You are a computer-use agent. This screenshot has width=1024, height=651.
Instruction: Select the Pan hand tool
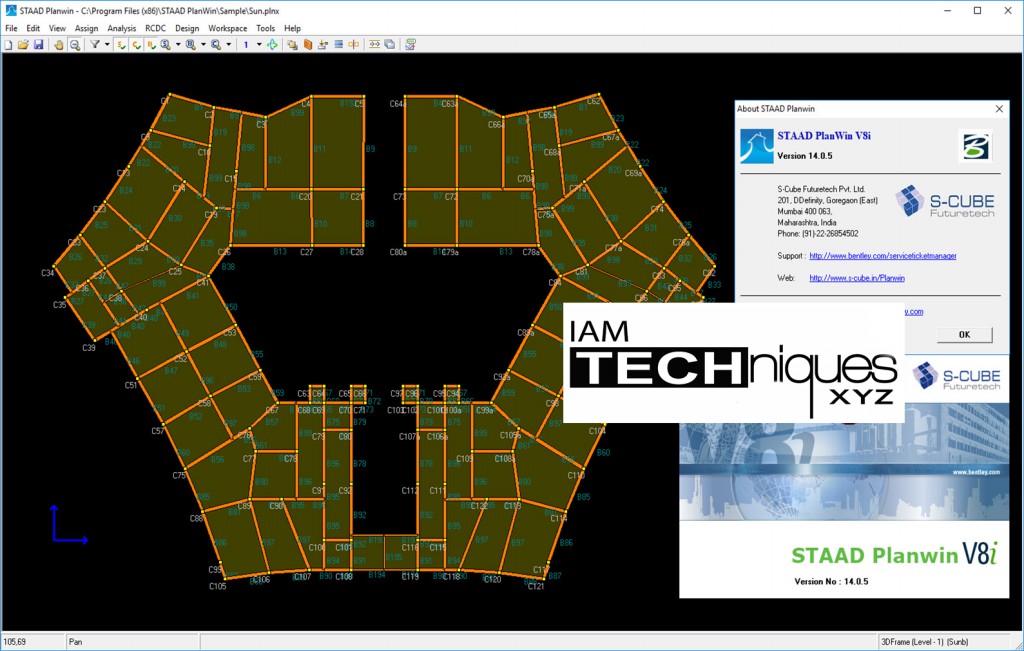pyautogui.click(x=59, y=44)
